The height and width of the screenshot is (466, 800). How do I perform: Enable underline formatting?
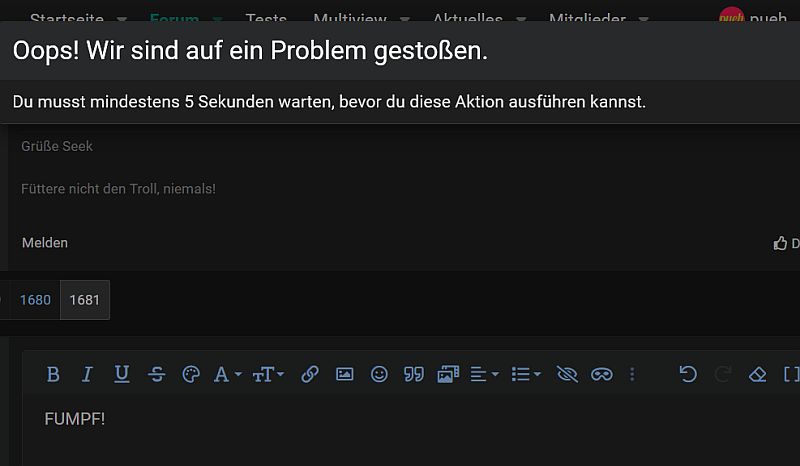[122, 374]
